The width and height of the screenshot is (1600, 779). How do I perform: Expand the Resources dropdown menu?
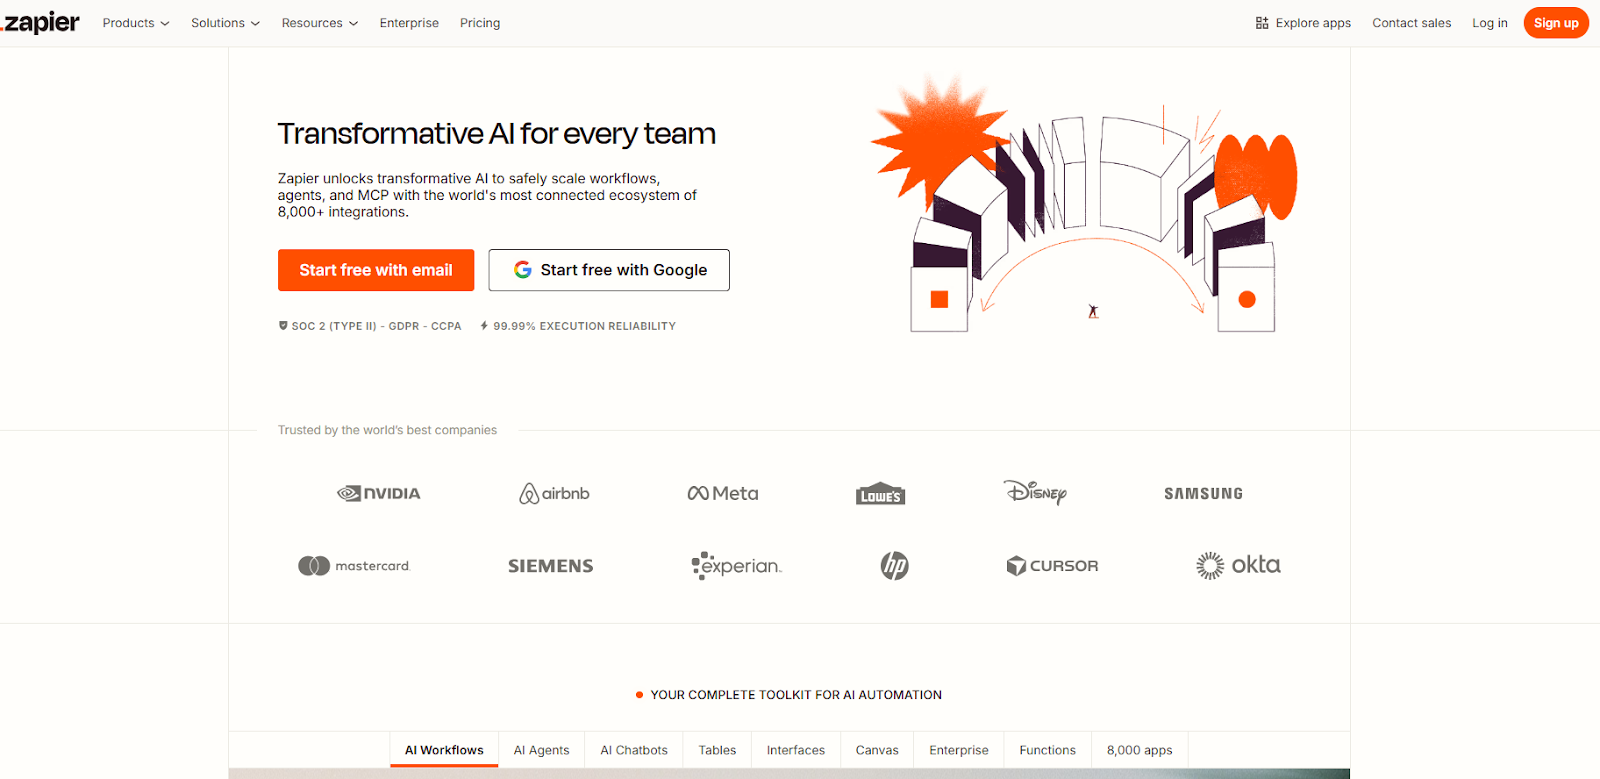[x=320, y=23]
